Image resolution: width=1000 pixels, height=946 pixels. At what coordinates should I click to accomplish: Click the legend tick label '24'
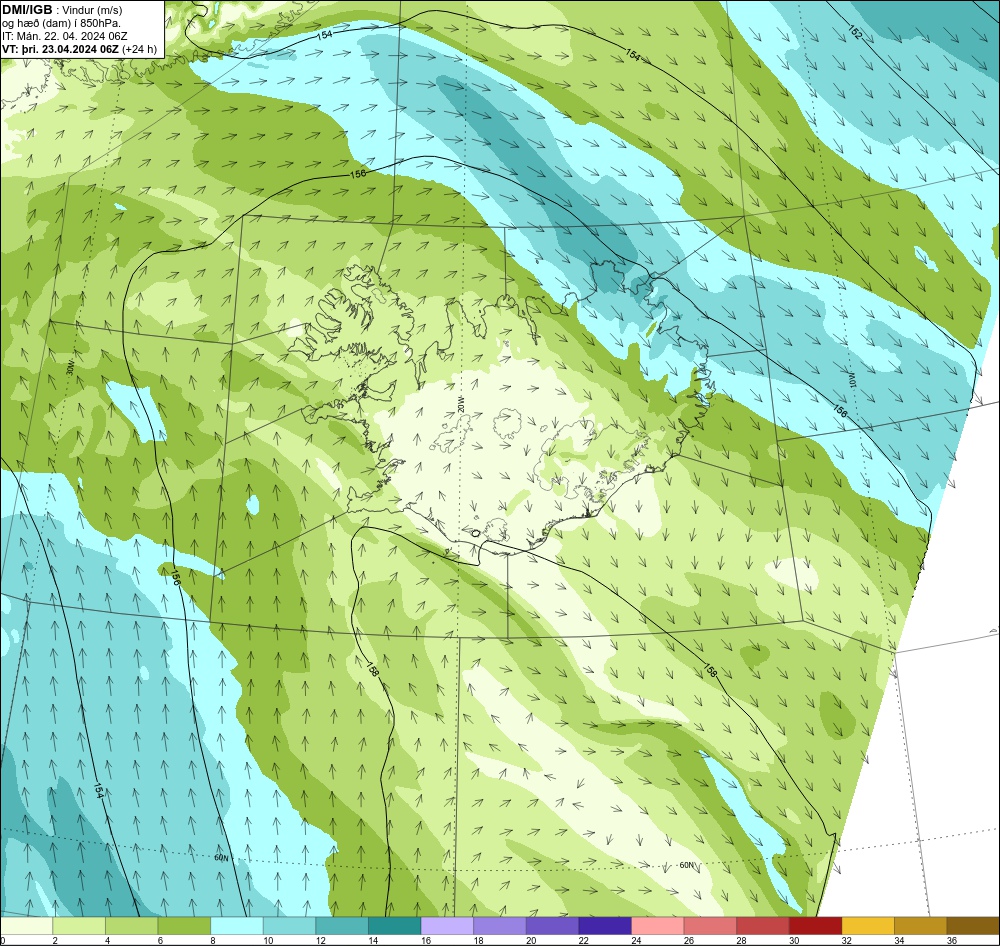[636, 940]
